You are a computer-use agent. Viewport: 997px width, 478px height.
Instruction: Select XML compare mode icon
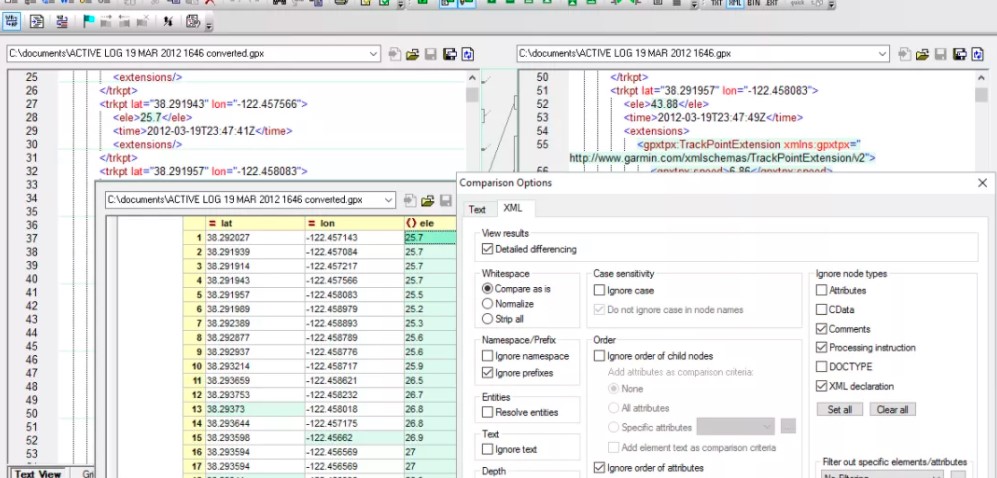point(735,3)
